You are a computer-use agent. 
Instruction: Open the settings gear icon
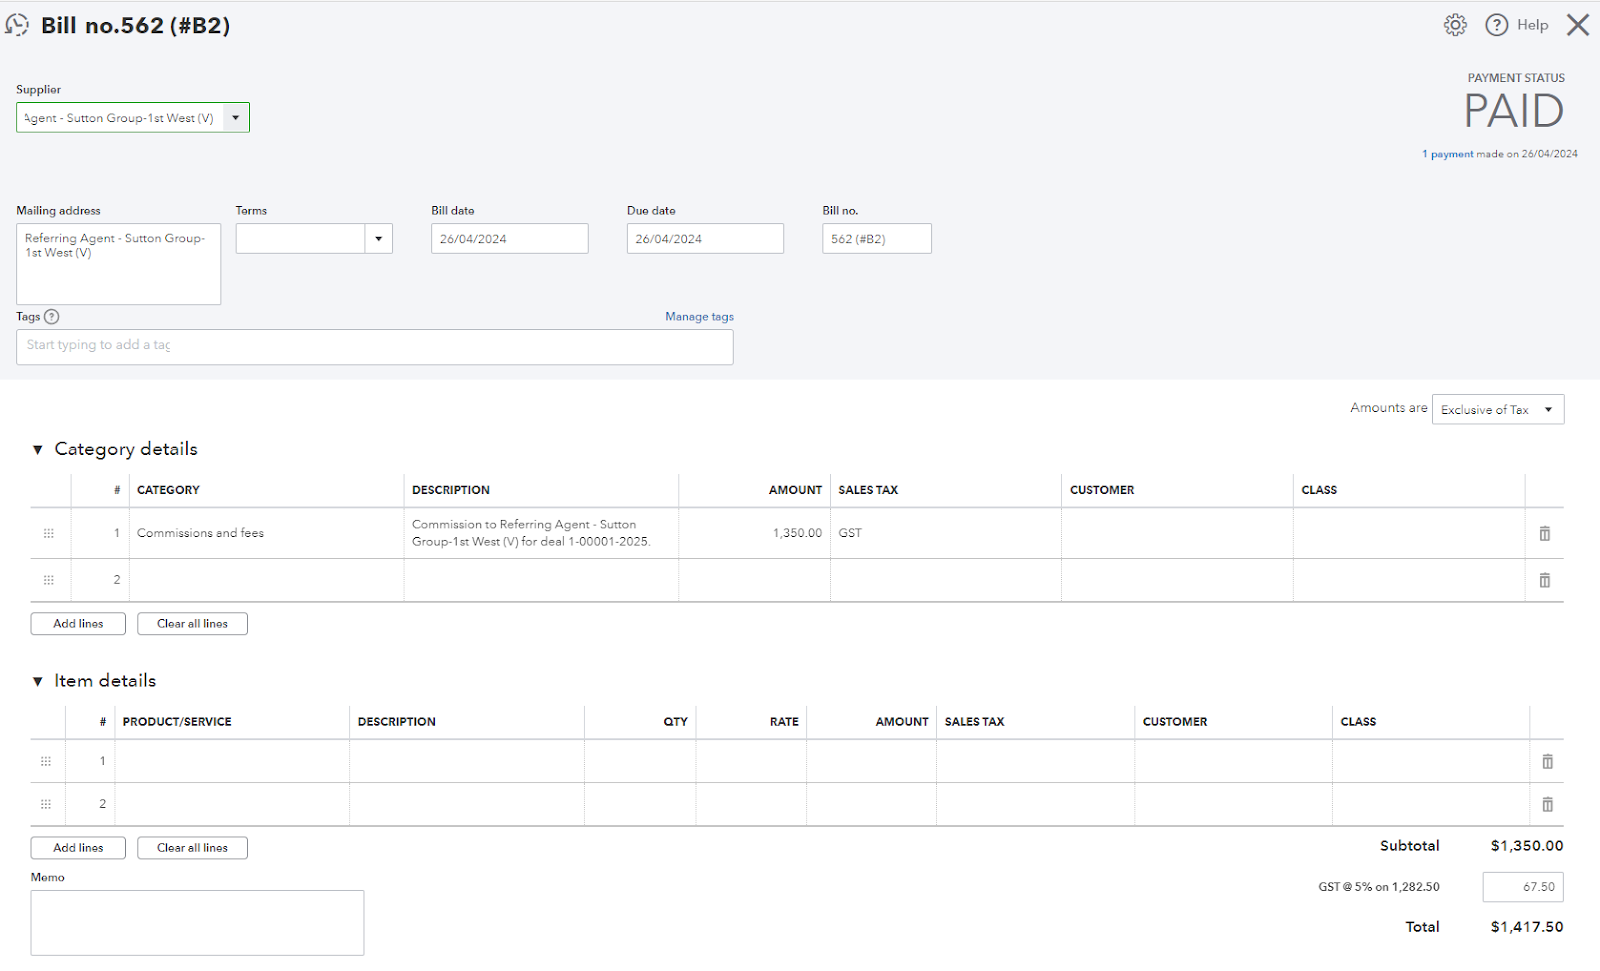click(x=1455, y=25)
